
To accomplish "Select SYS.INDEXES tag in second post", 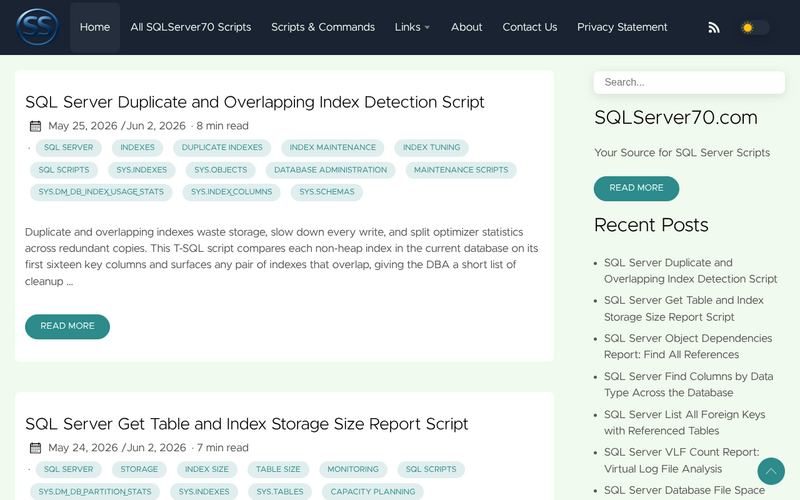I will (204, 492).
